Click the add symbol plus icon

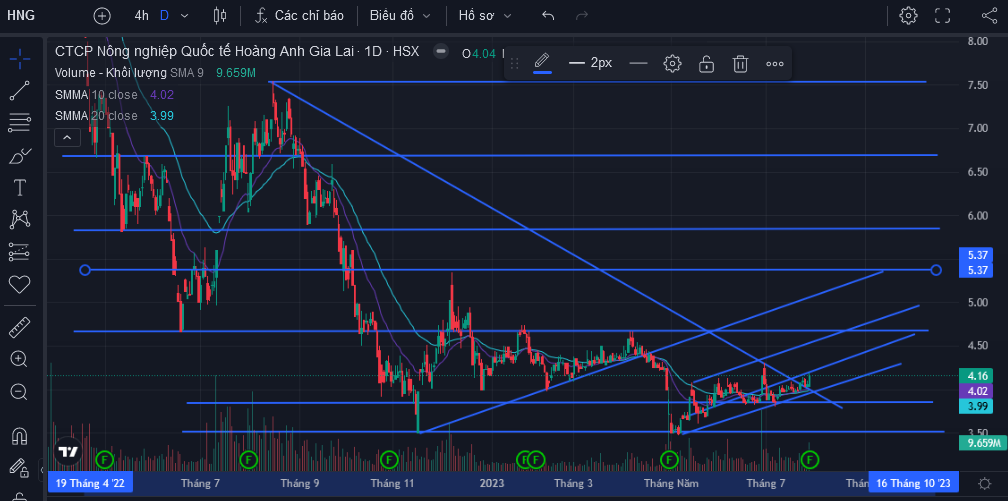pos(102,15)
